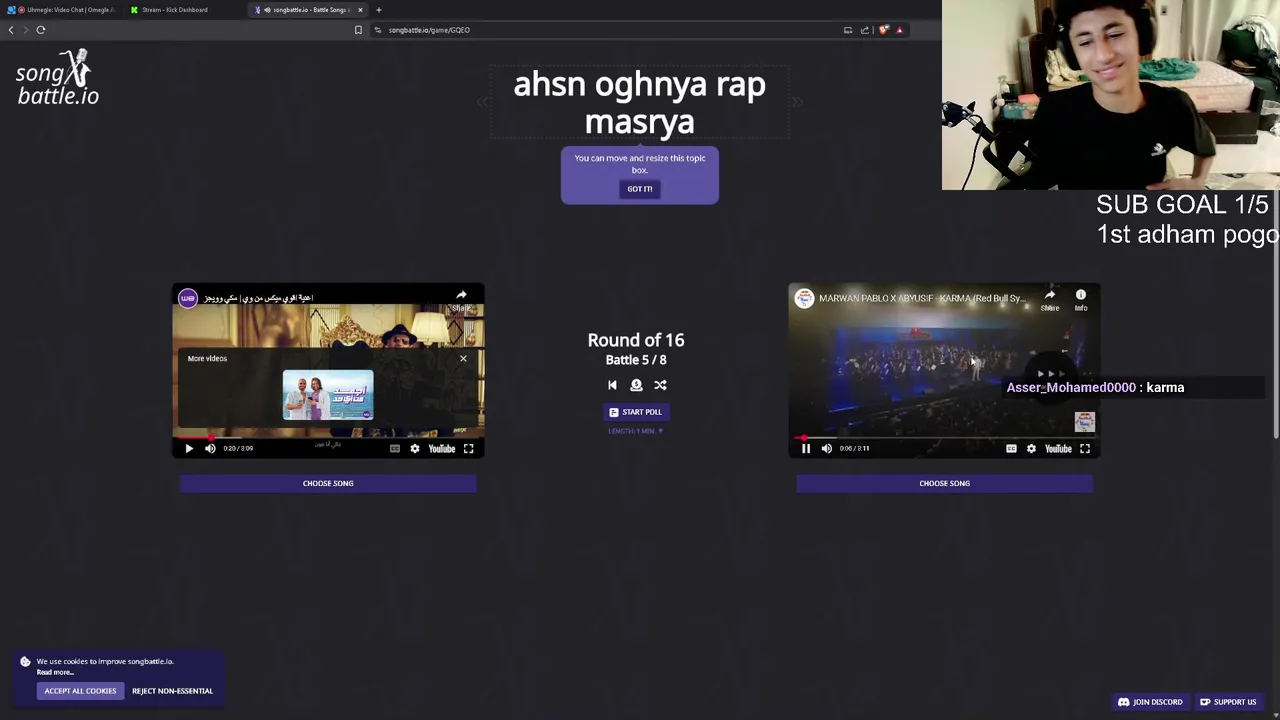
Task: Click the cookie icon in the banner
Action: click(25, 662)
